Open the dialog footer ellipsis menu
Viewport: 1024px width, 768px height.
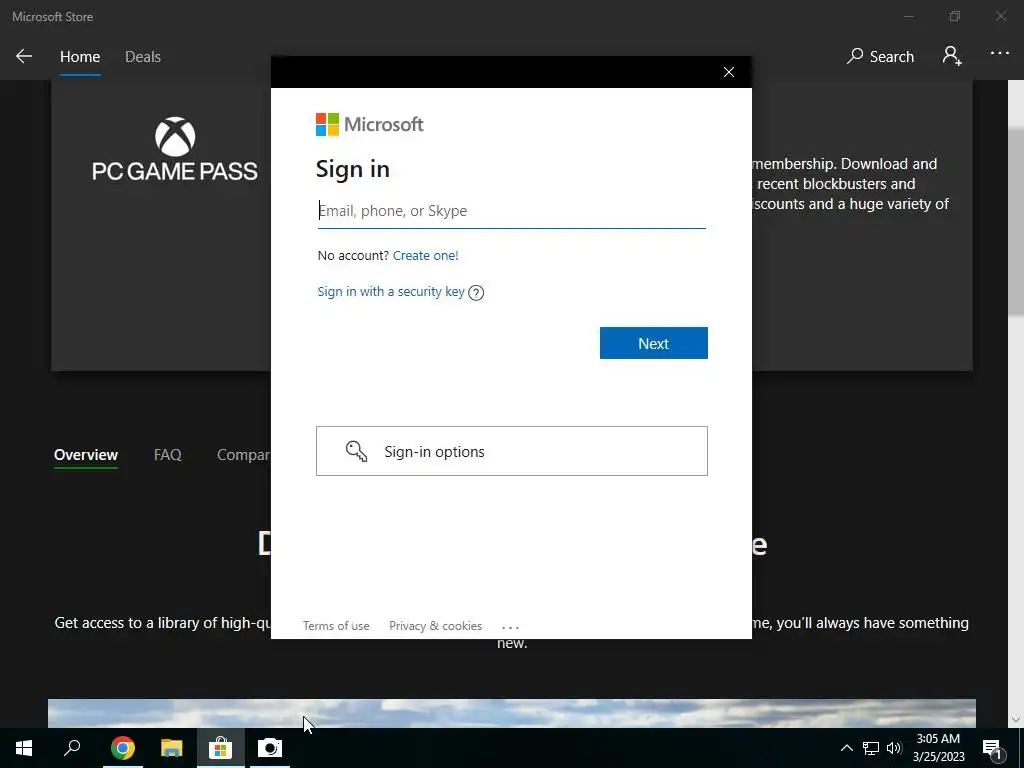(510, 627)
